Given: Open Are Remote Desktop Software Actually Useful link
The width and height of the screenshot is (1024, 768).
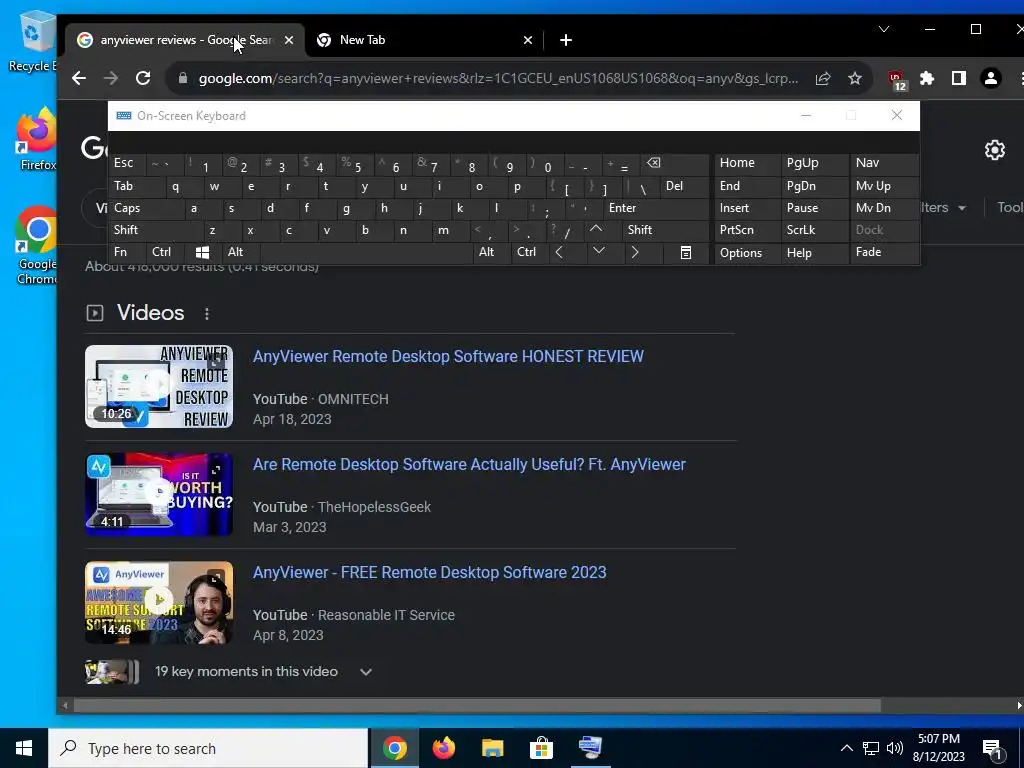Looking at the screenshot, I should point(469,464).
